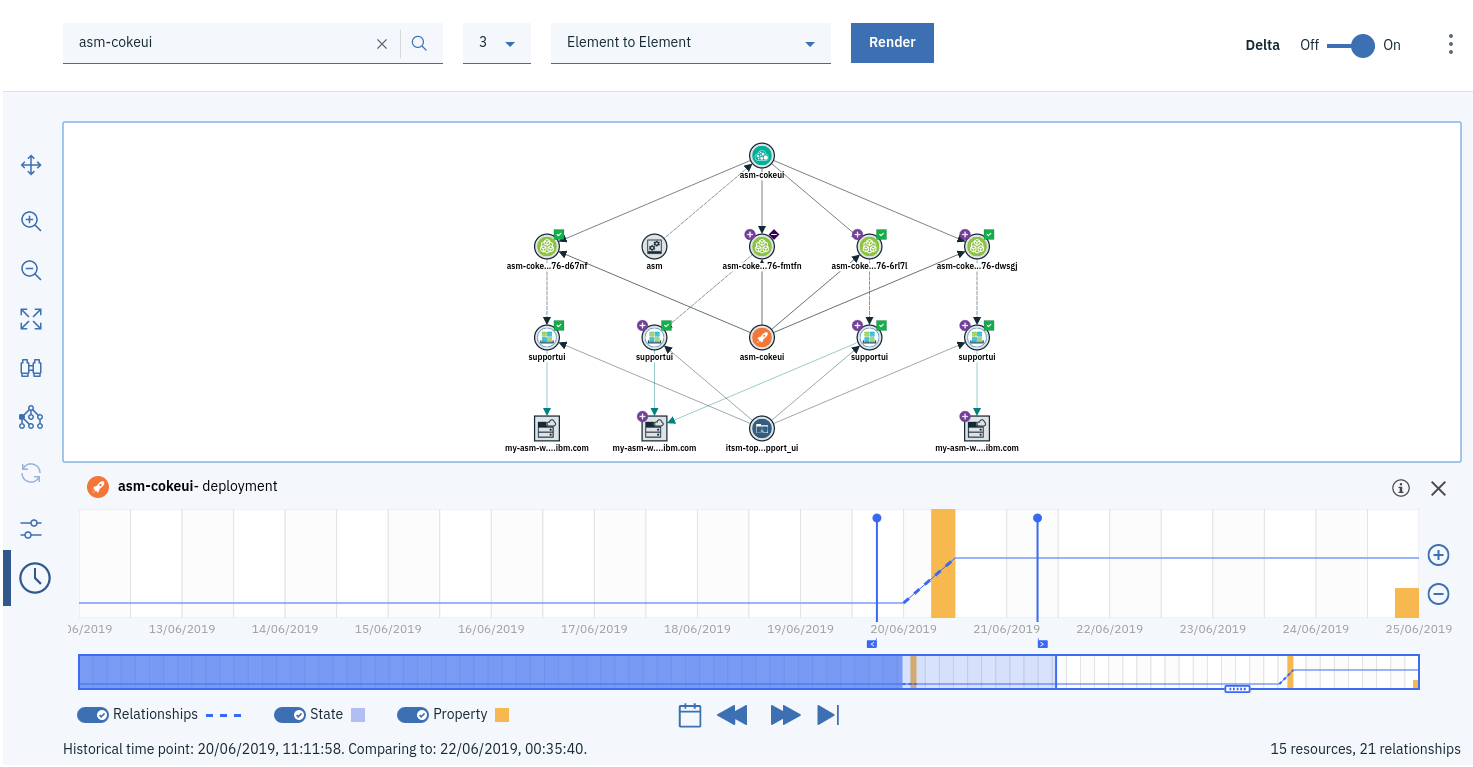This screenshot has width=1473, height=767.
Task: Click the orange property bar near 25/06/2019
Action: [x=1407, y=602]
